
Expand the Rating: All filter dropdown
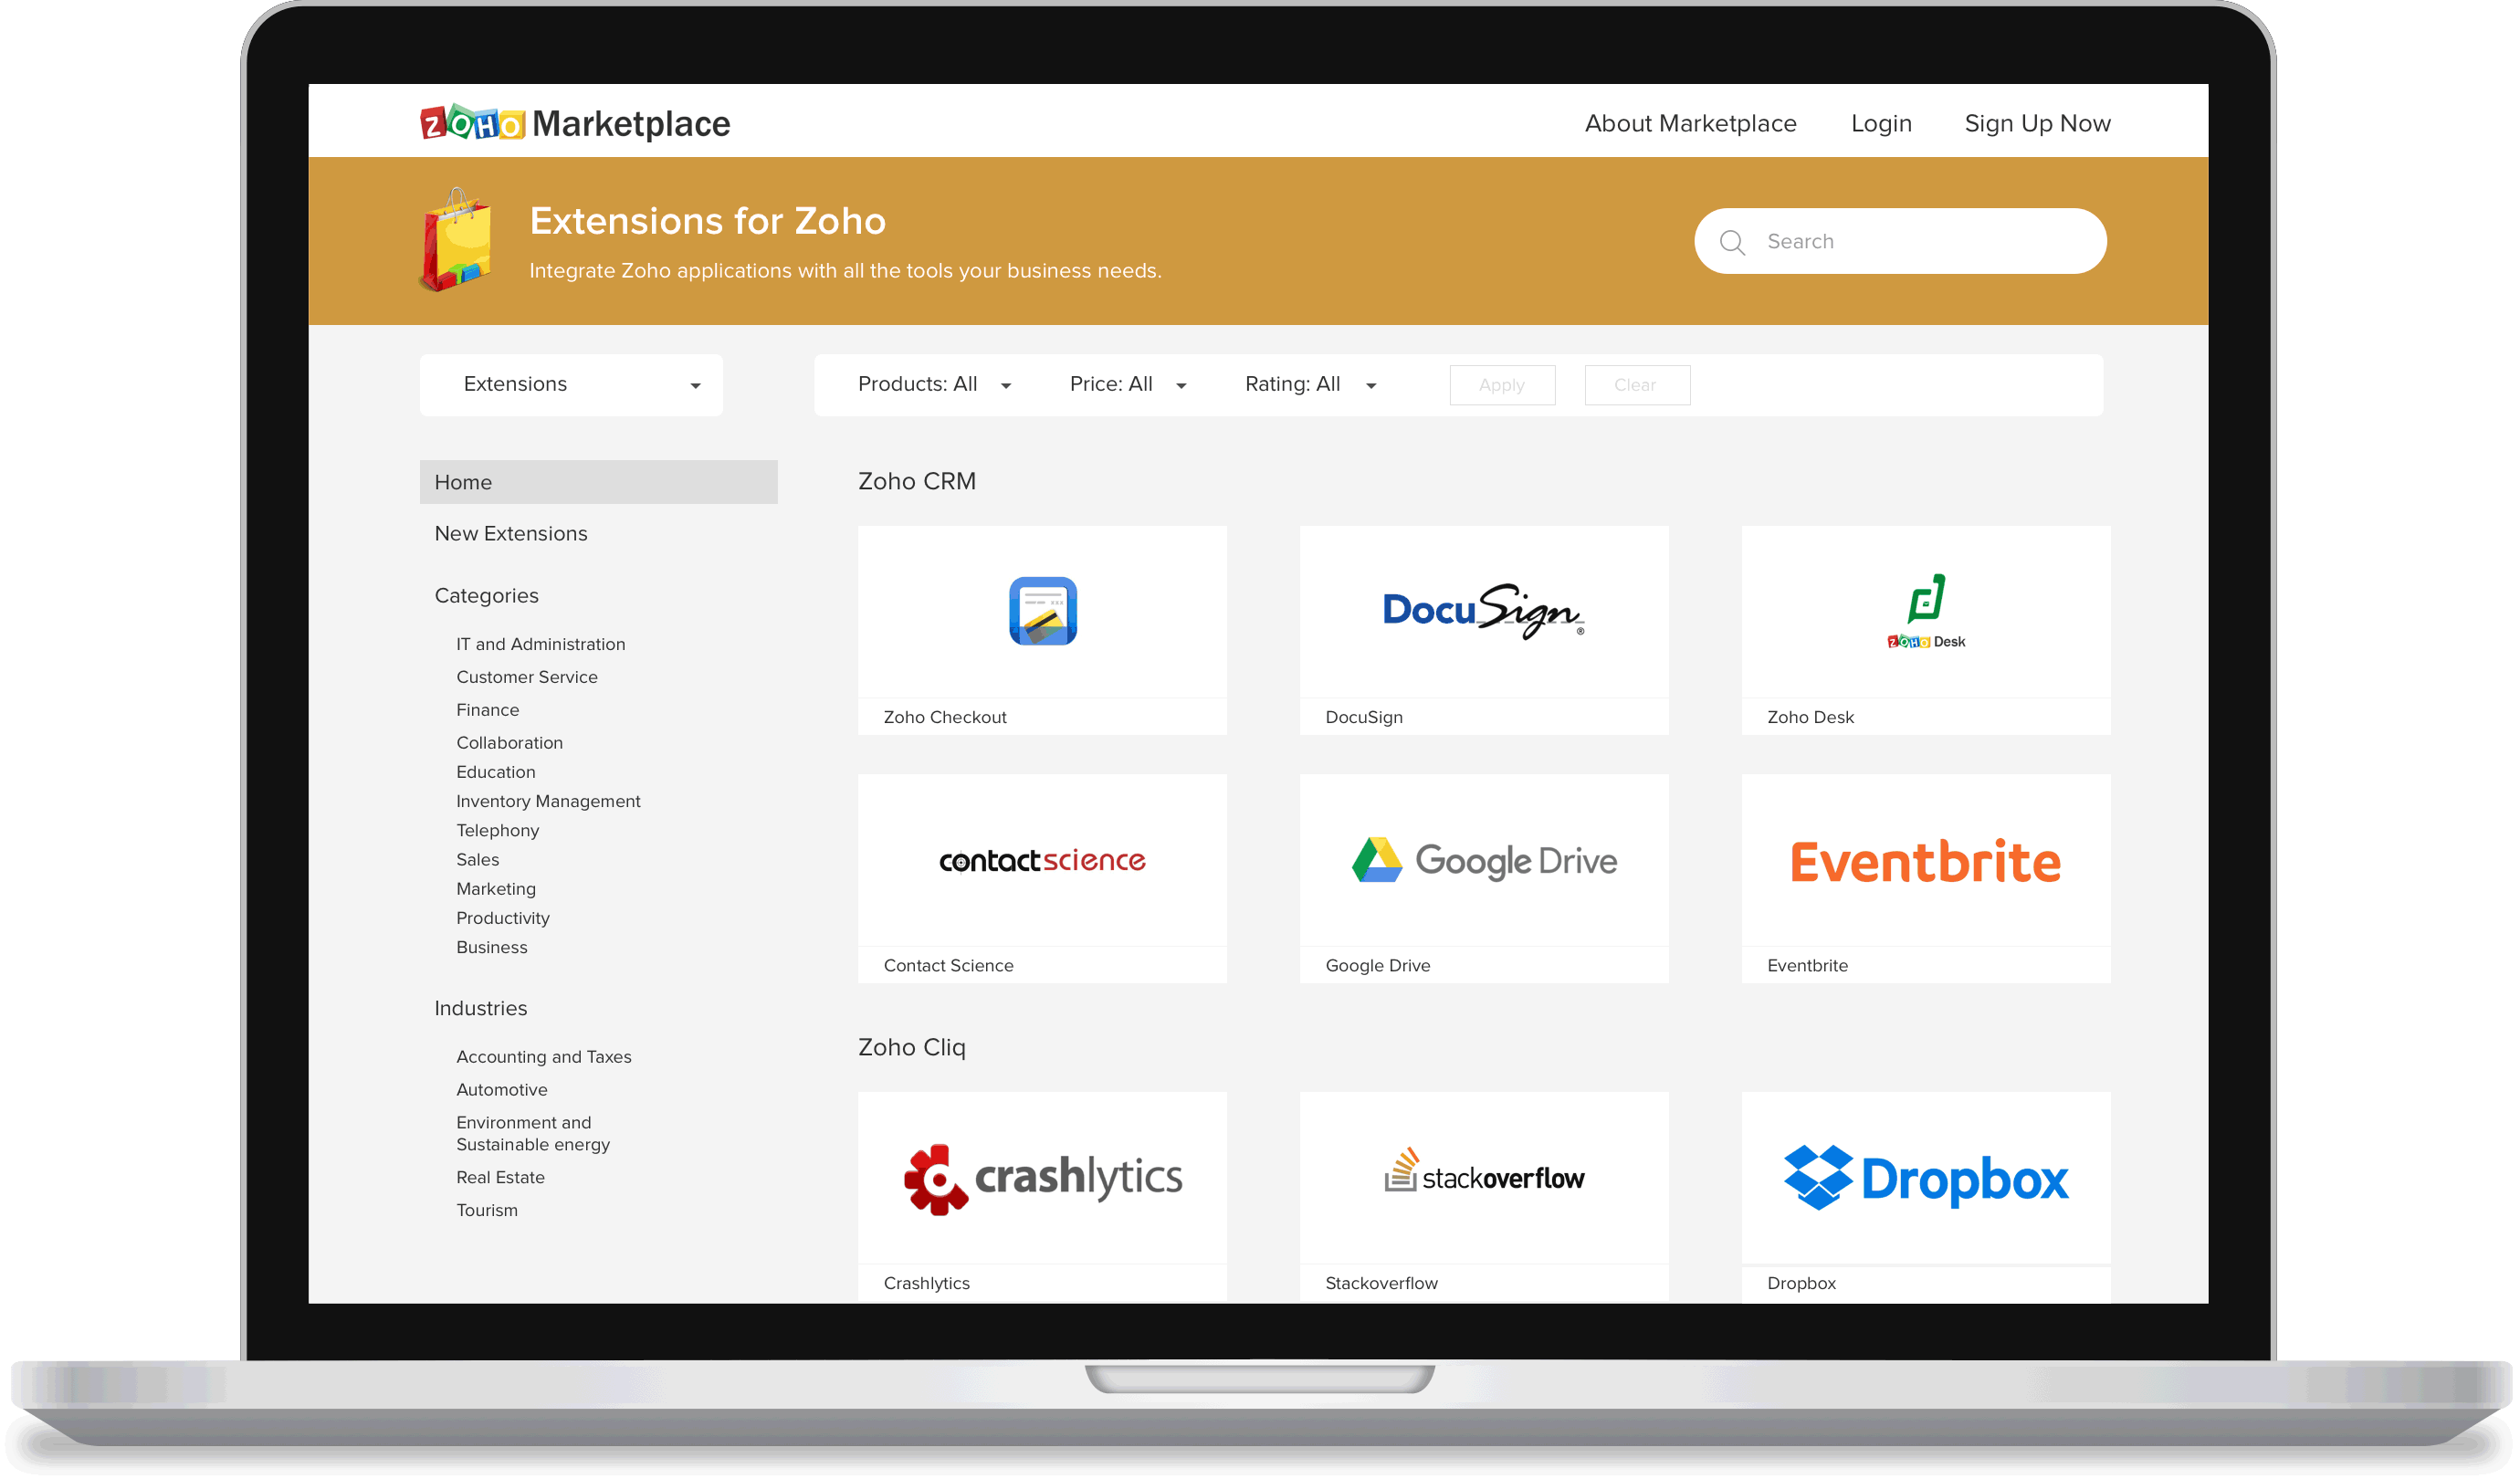coord(1309,384)
